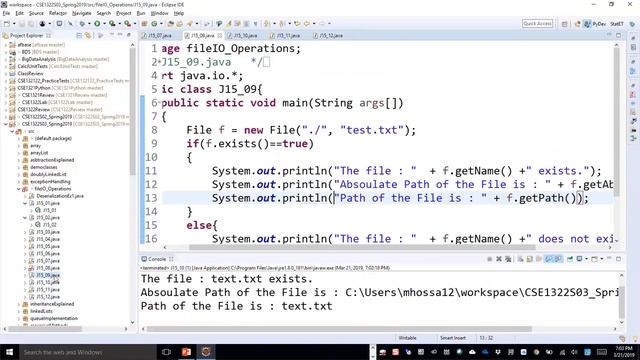The image size is (640, 360).
Task: Click the Open Perspective icon
Action: tap(564, 24)
